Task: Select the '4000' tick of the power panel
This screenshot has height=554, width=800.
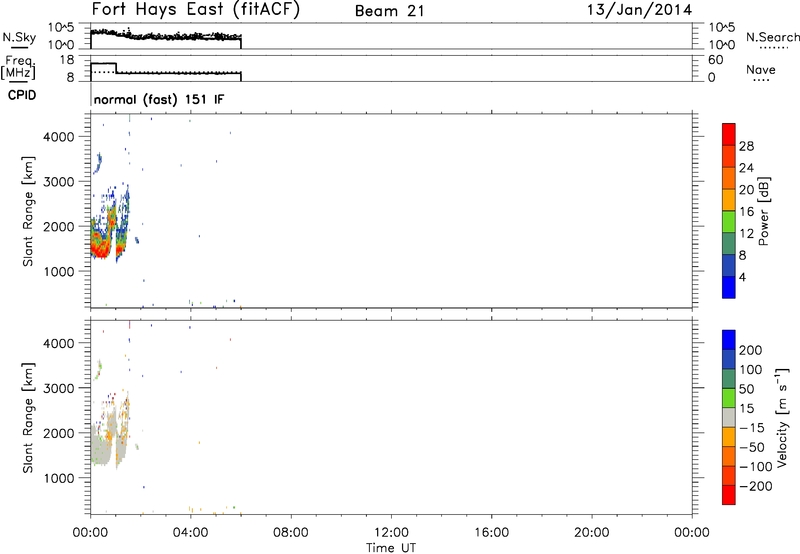Action: pos(58,137)
